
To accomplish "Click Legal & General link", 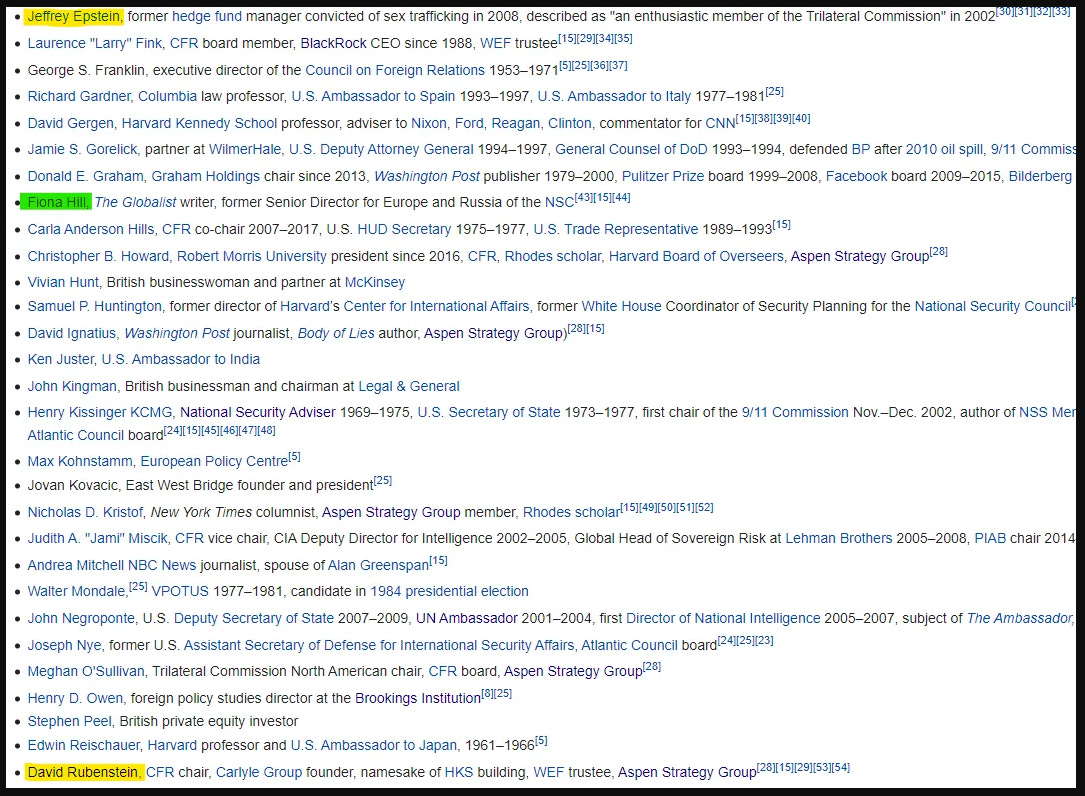I will tap(409, 386).
